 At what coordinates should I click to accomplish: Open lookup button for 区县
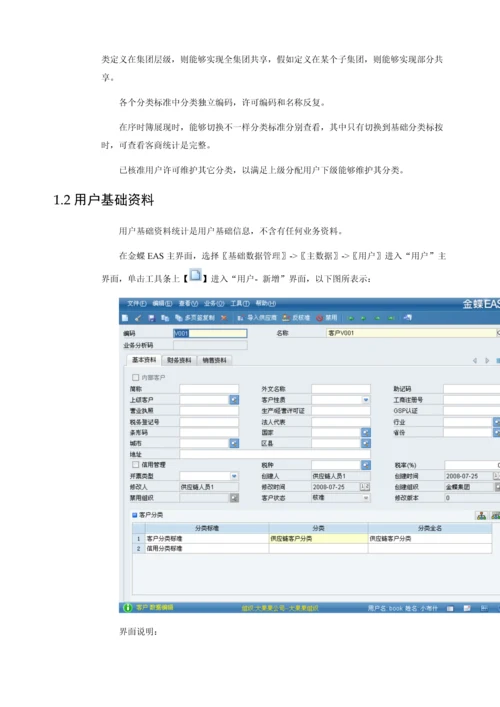[x=366, y=444]
